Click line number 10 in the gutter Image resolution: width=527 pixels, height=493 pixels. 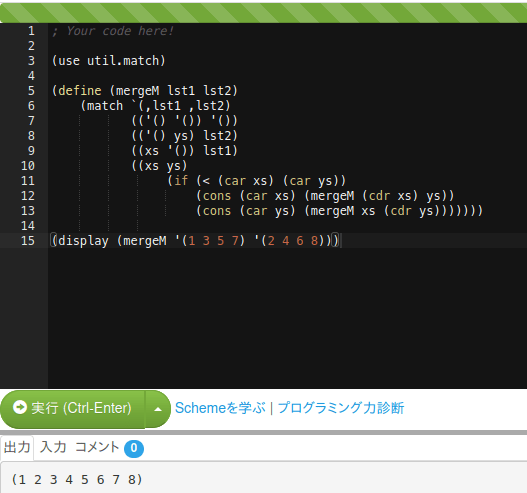click(28, 166)
